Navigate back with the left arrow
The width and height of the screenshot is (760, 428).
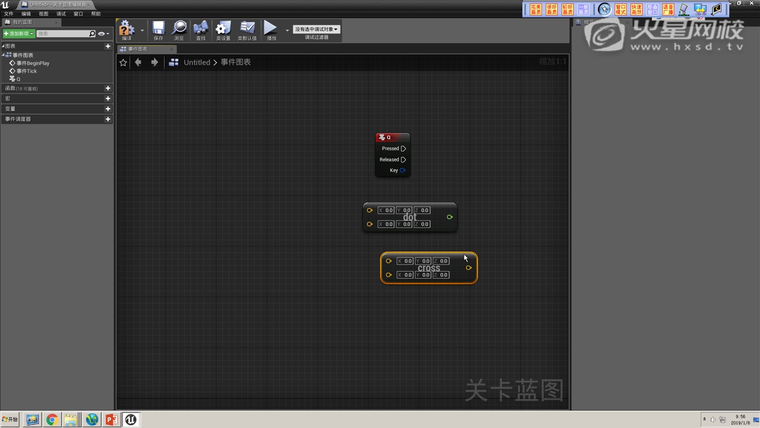click(x=138, y=62)
